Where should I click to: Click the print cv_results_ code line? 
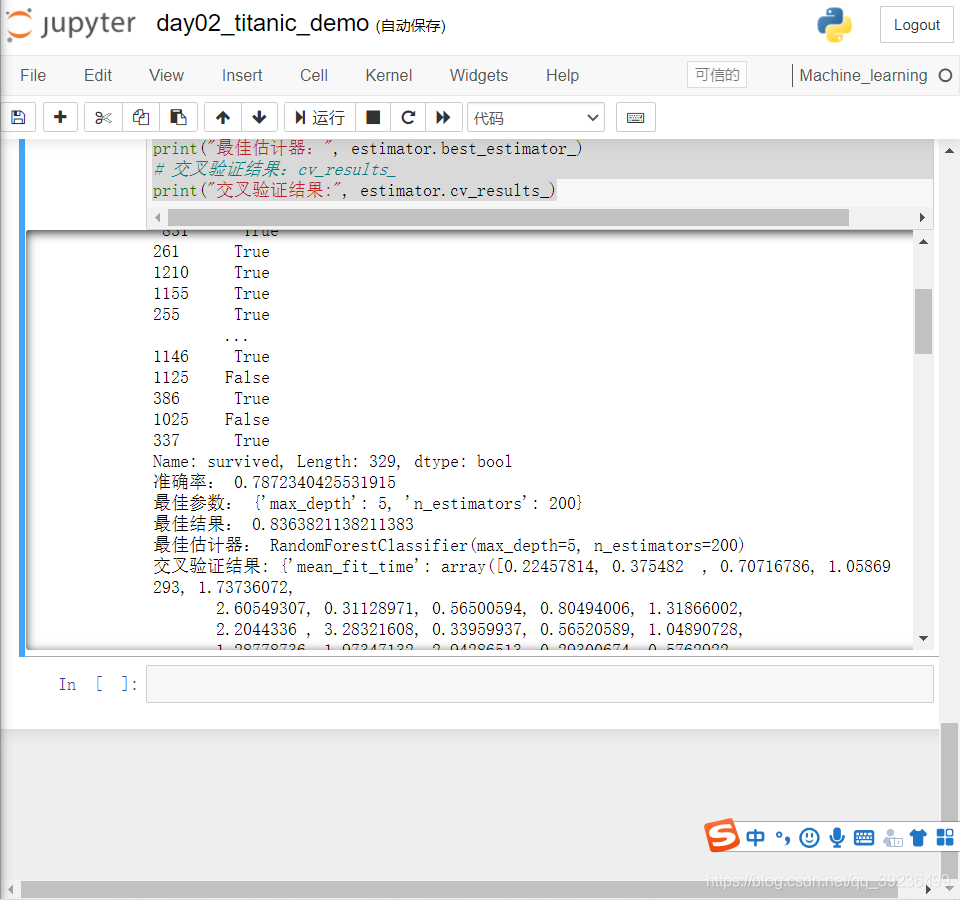(x=353, y=190)
